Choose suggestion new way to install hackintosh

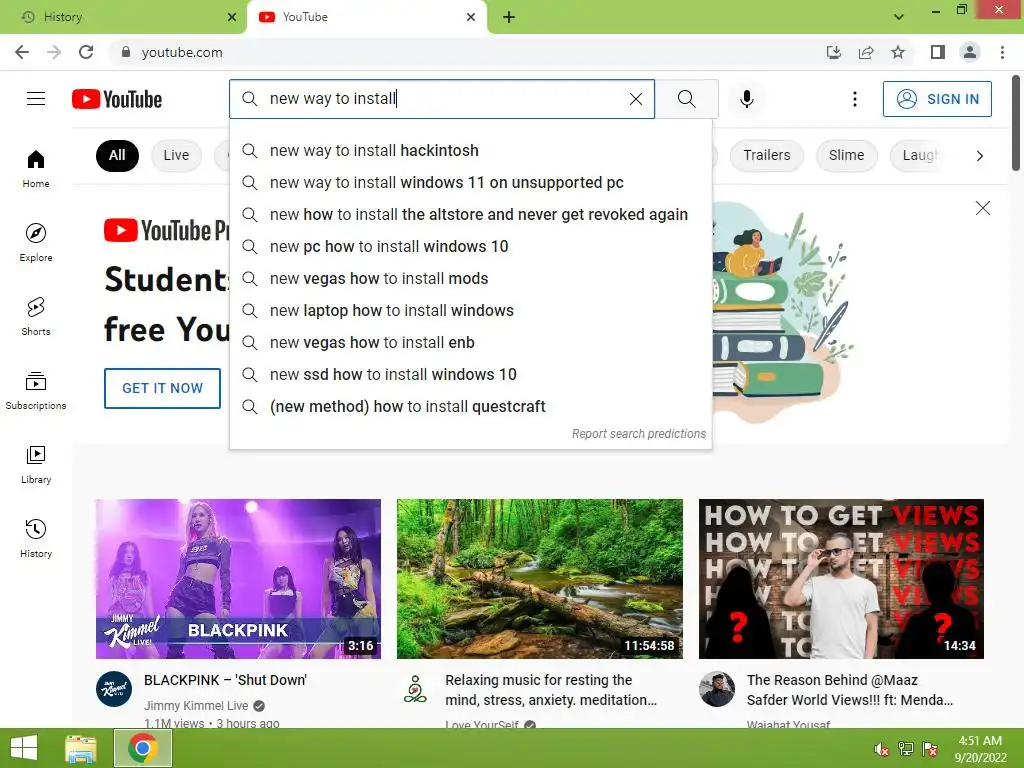point(470,151)
